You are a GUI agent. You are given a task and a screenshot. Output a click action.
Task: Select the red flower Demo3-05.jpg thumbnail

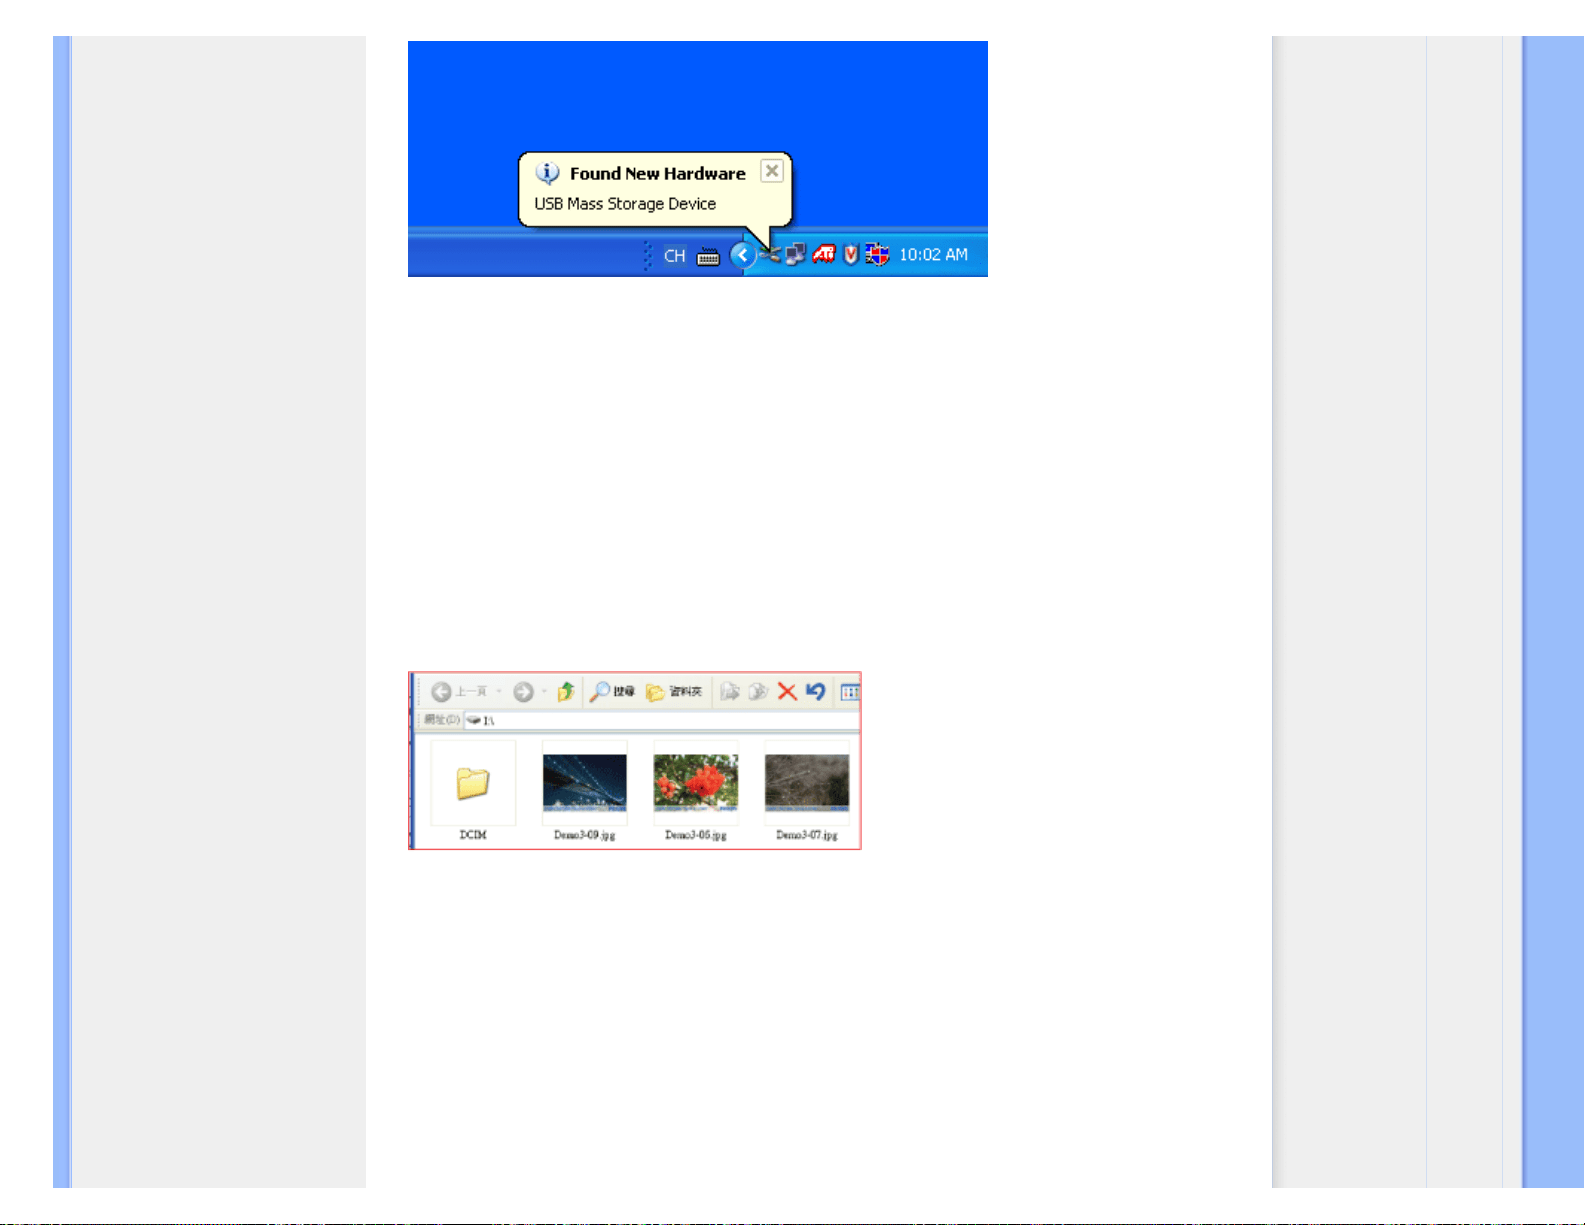coord(696,783)
